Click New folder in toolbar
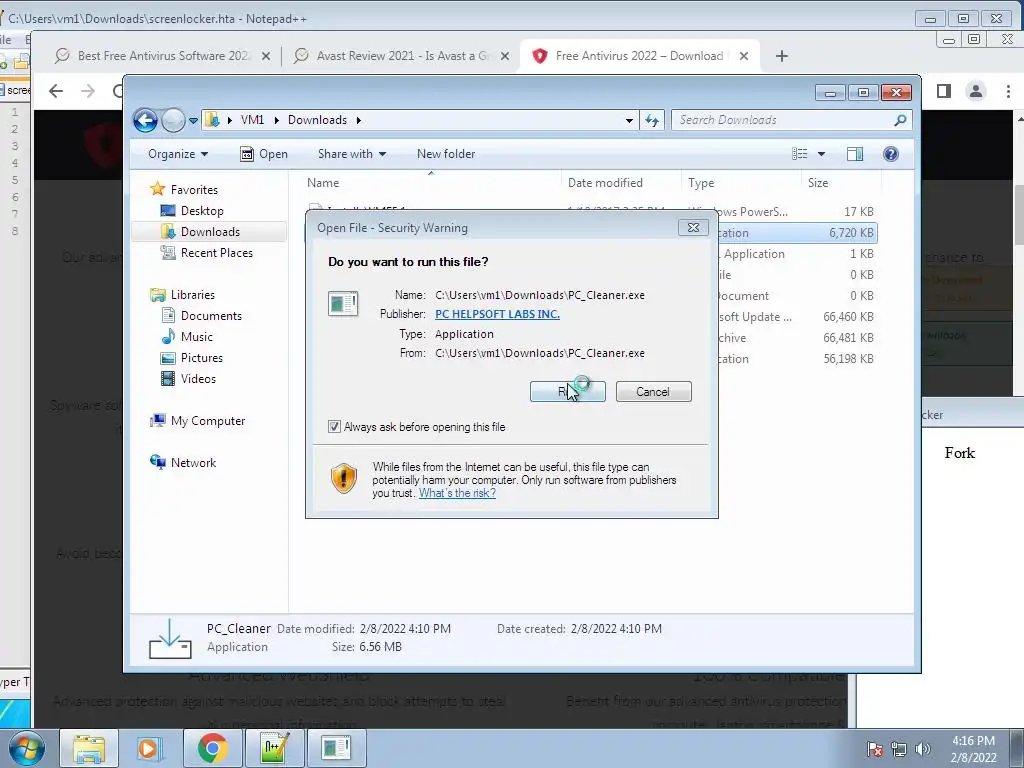Viewport: 1024px width, 768px height. click(446, 154)
